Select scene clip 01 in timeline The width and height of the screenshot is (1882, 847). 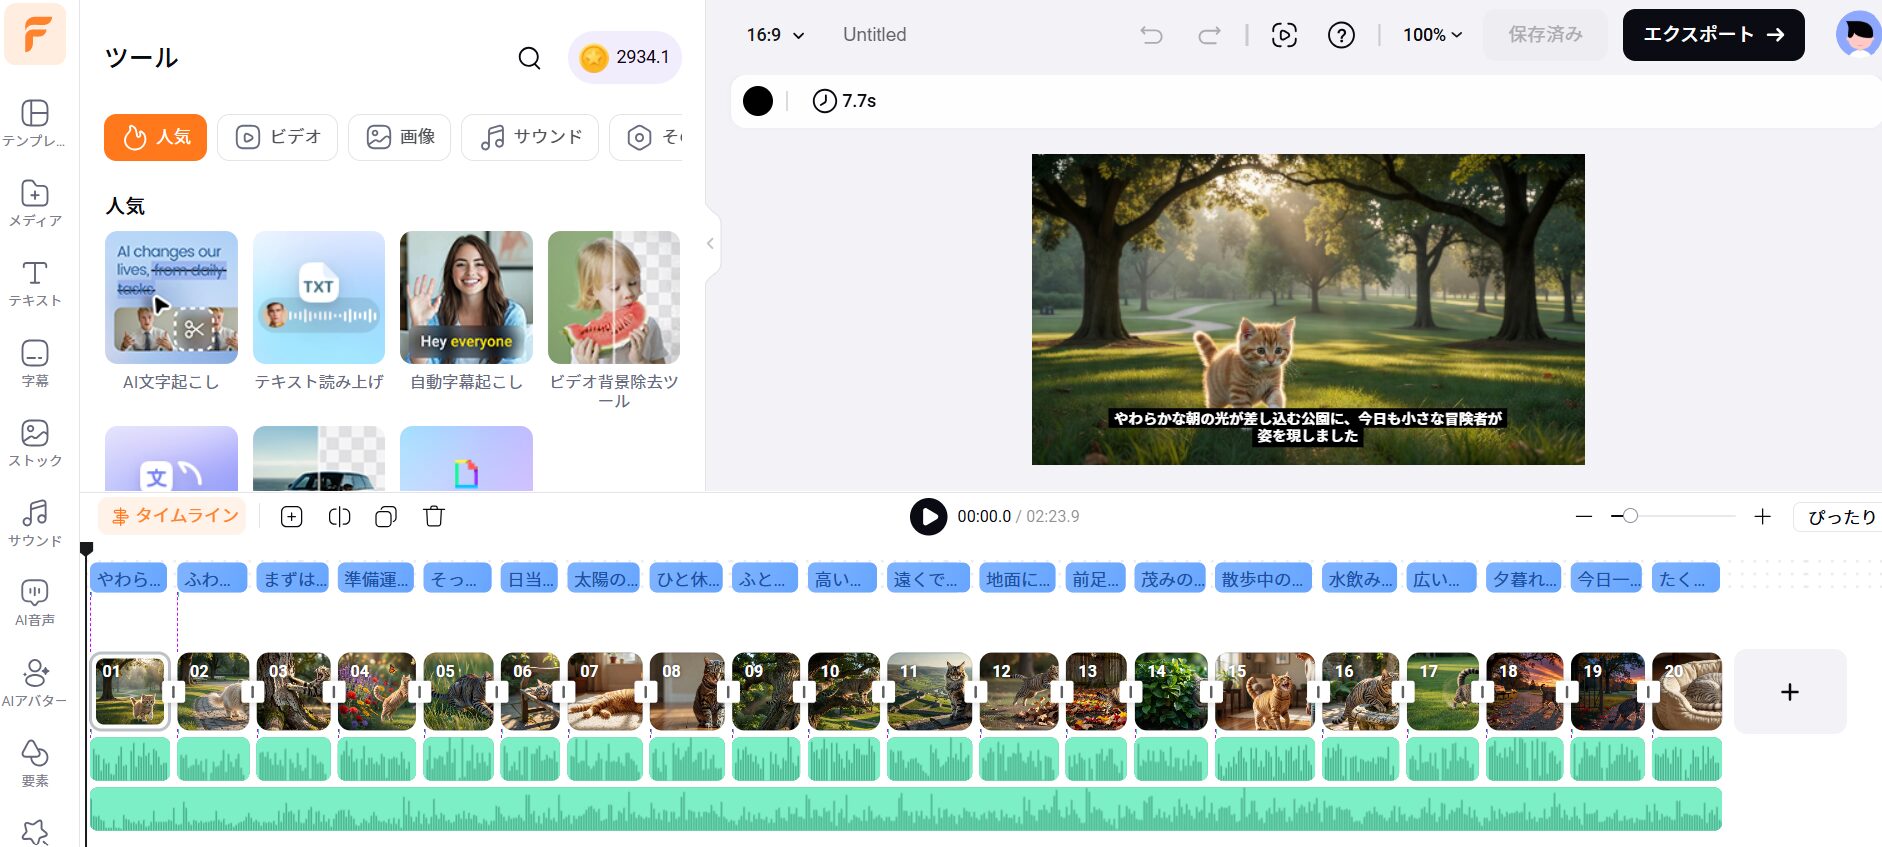(131, 691)
